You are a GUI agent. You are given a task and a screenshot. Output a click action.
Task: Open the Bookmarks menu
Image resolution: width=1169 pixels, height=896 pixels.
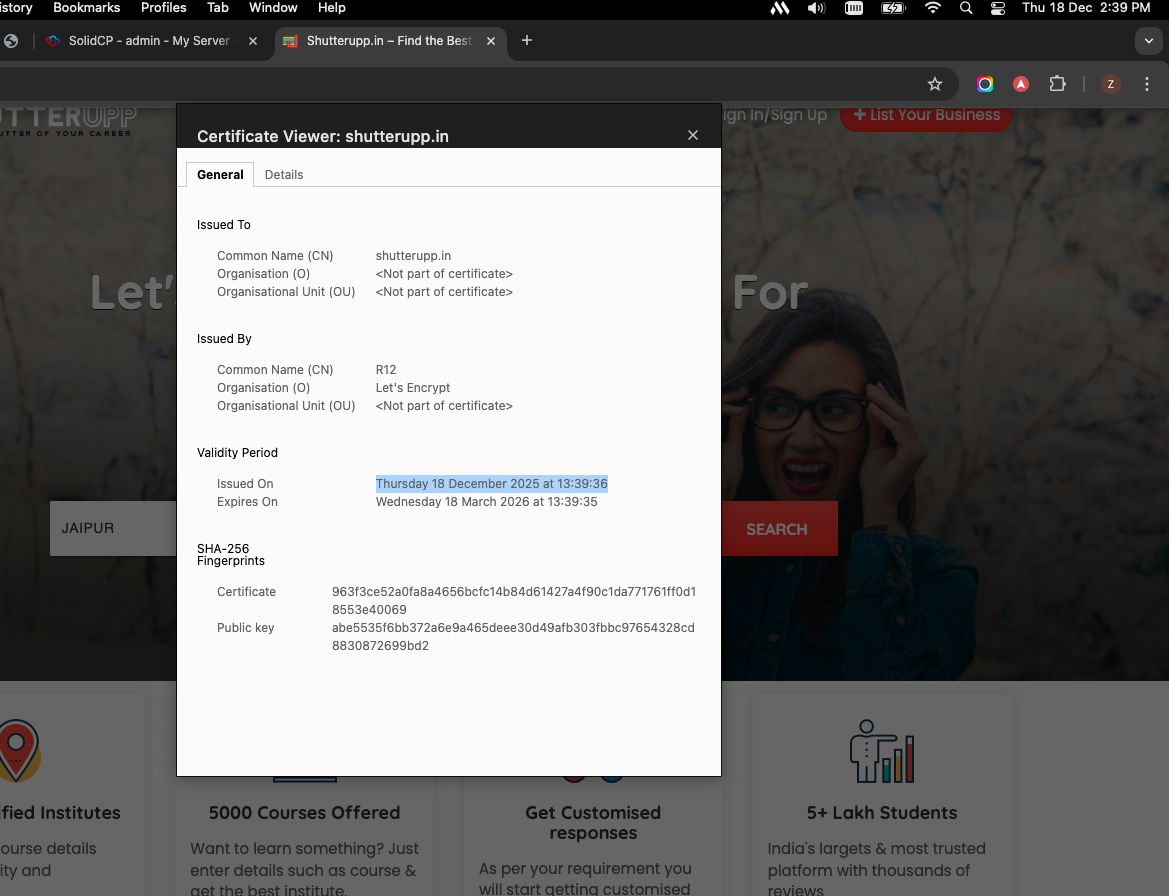coord(86,8)
